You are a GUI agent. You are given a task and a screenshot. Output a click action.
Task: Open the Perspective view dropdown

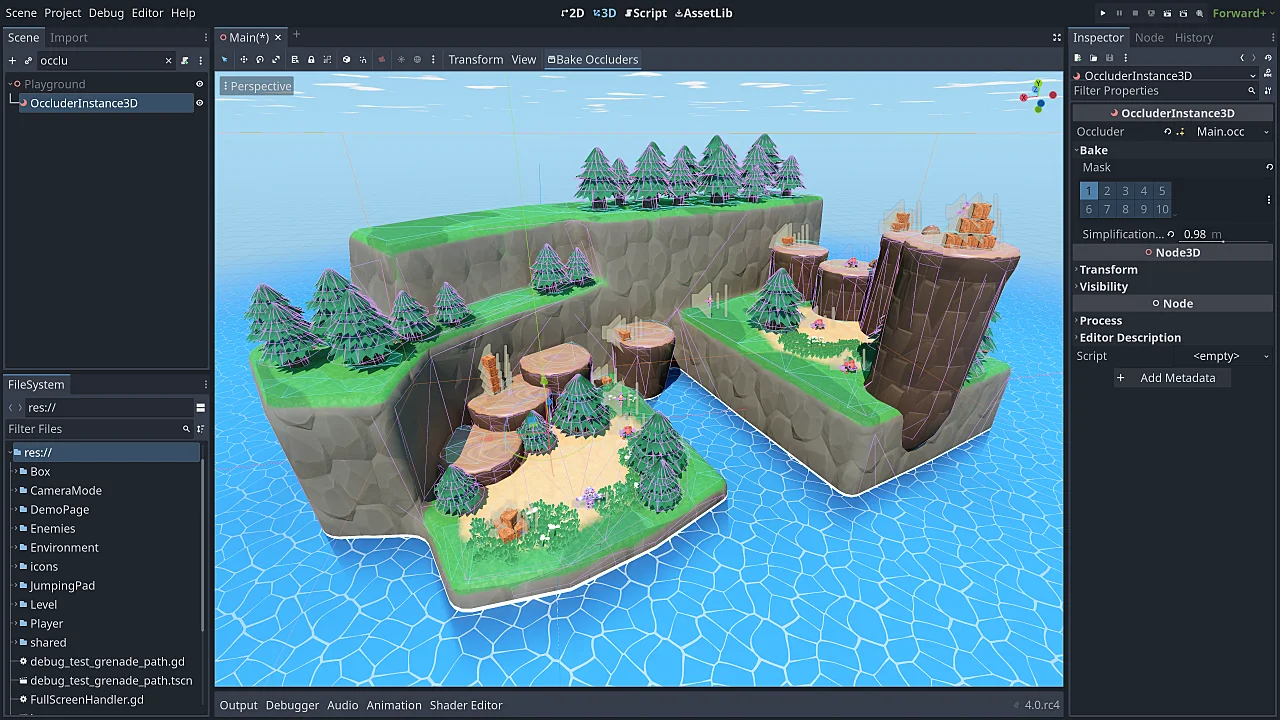click(x=258, y=86)
